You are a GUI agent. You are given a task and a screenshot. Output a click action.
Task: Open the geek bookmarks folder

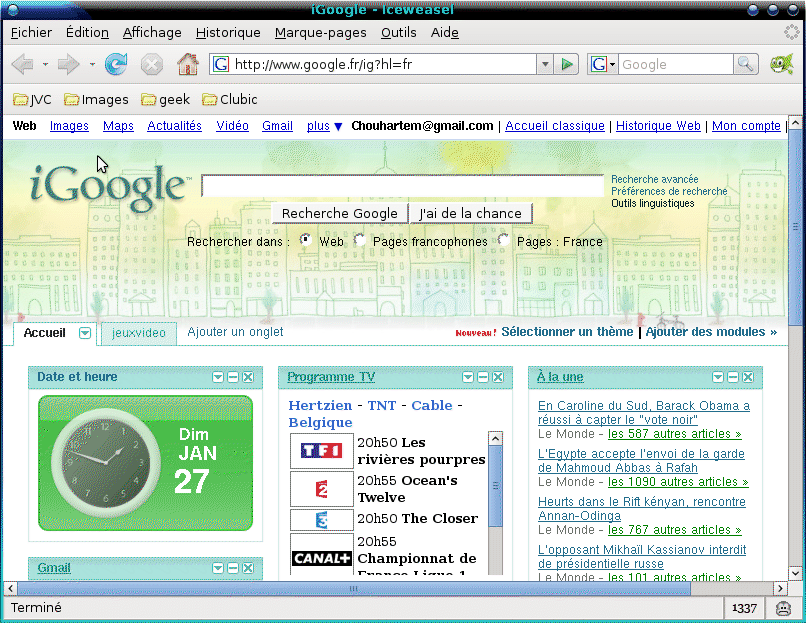[166, 99]
